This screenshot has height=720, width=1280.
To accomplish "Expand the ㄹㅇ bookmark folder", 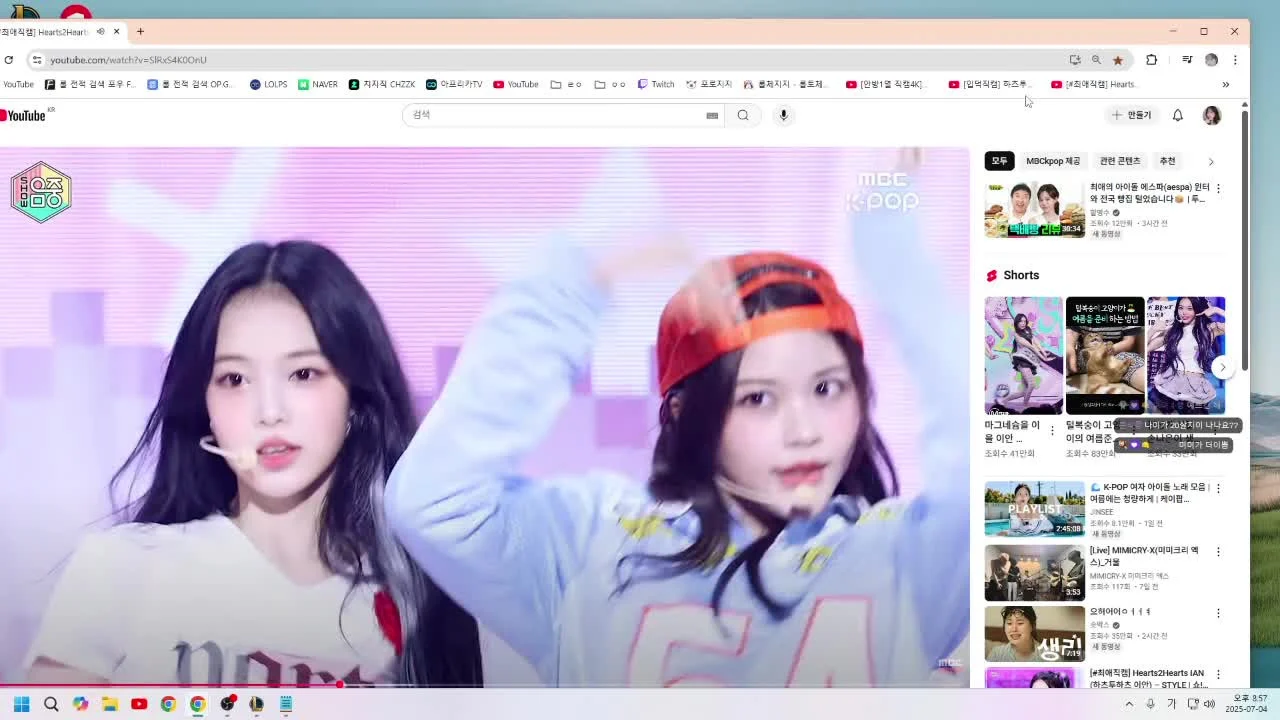I will 566,85.
